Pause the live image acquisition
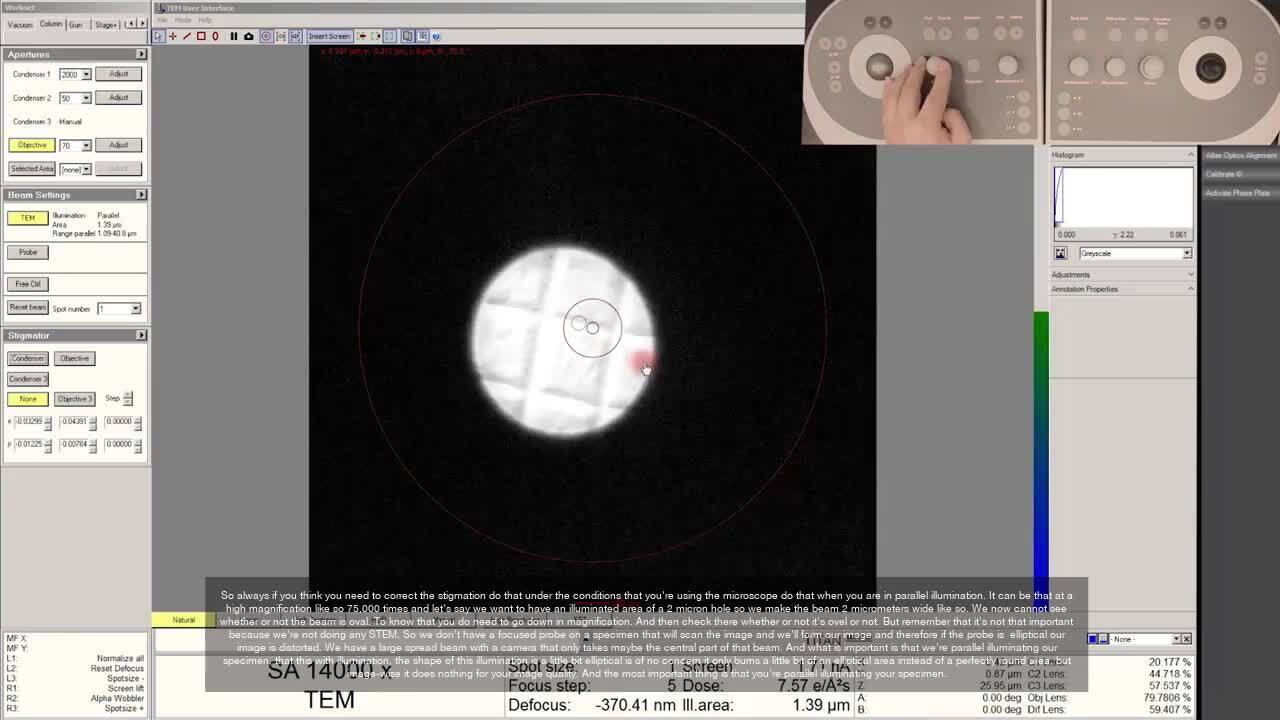The height and width of the screenshot is (720, 1280). [x=234, y=36]
